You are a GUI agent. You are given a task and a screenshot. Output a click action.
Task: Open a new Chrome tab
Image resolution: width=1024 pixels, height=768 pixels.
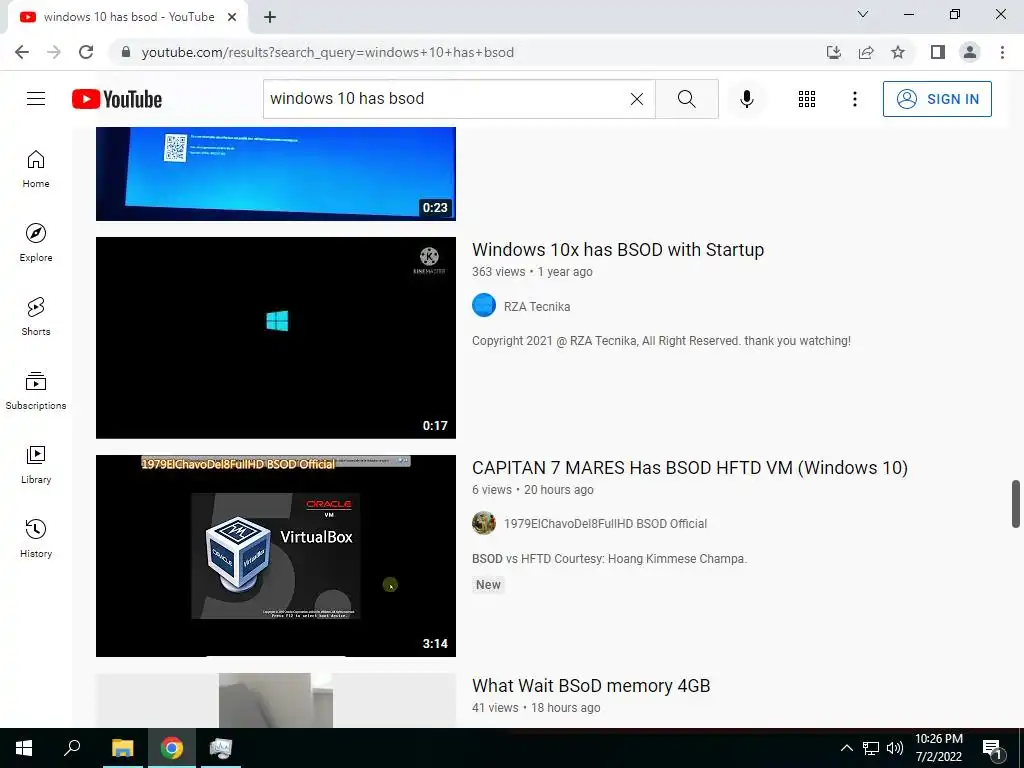270,17
